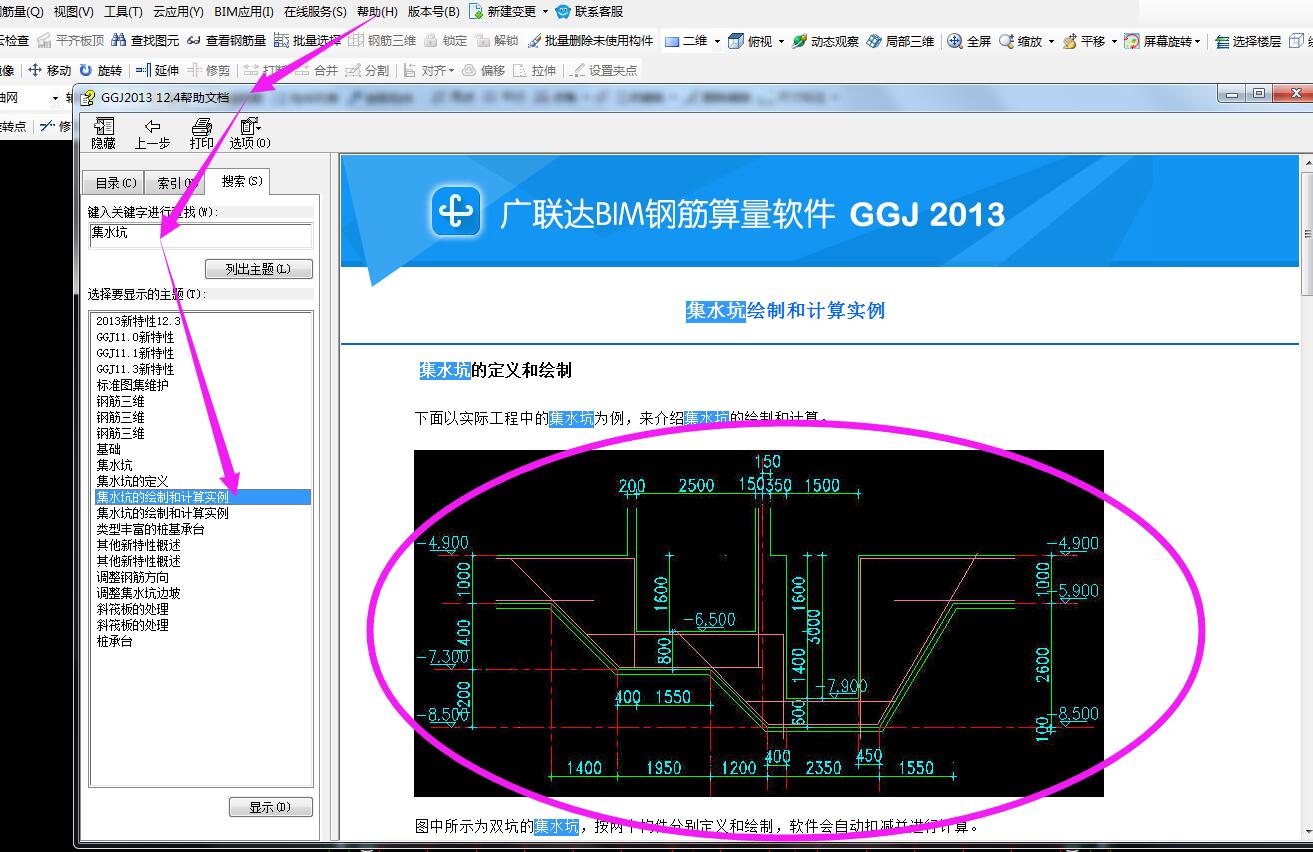Select the 分割 split tool
The width and height of the screenshot is (1313, 852).
coord(367,70)
